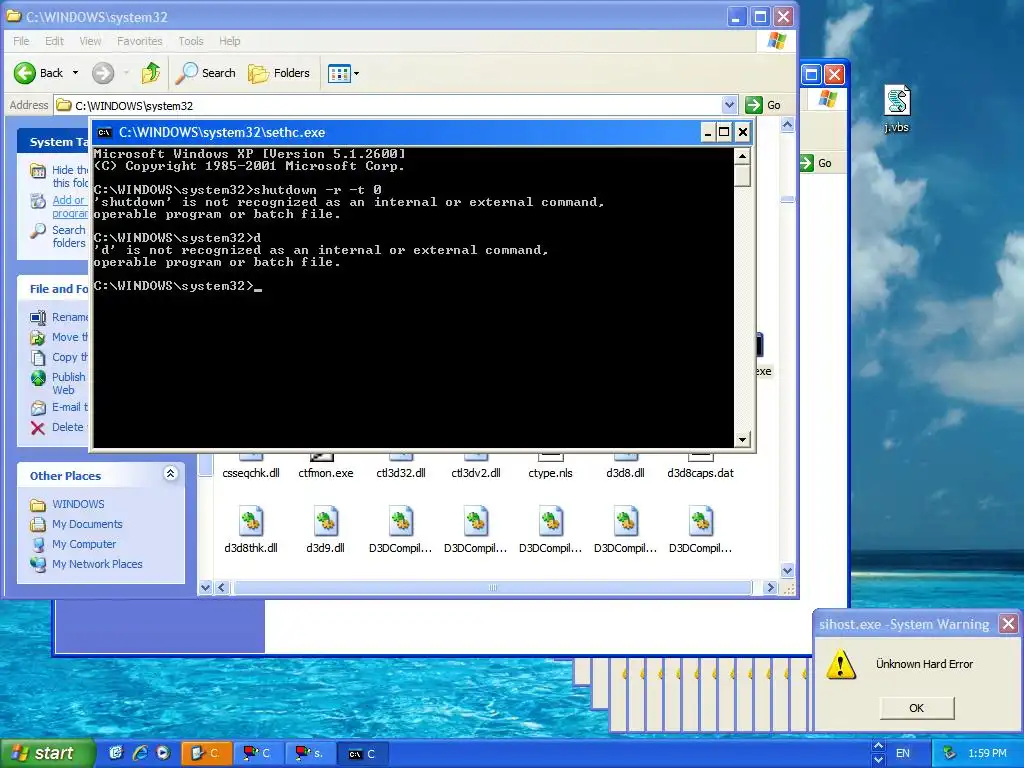Screen dimensions: 1024x768
Task: Select the ctl3d32.dll file name
Action: click(401, 473)
